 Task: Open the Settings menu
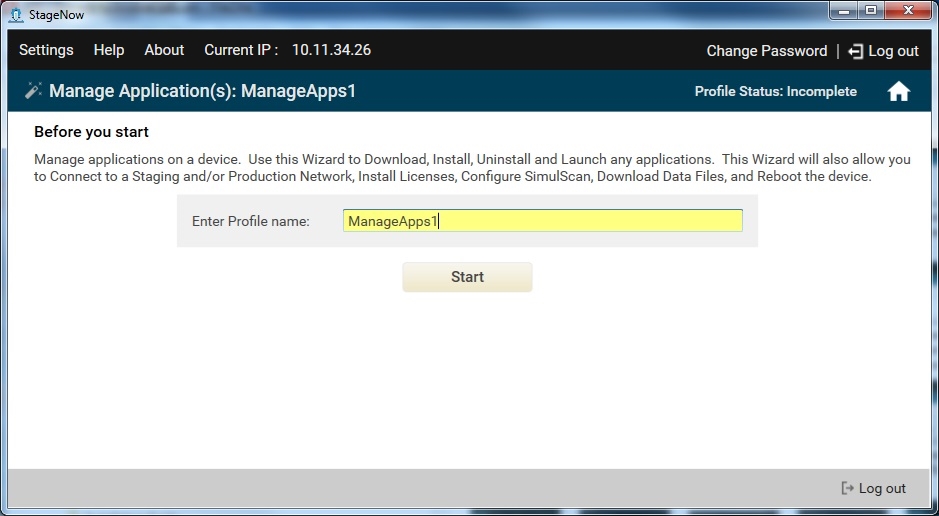point(46,50)
